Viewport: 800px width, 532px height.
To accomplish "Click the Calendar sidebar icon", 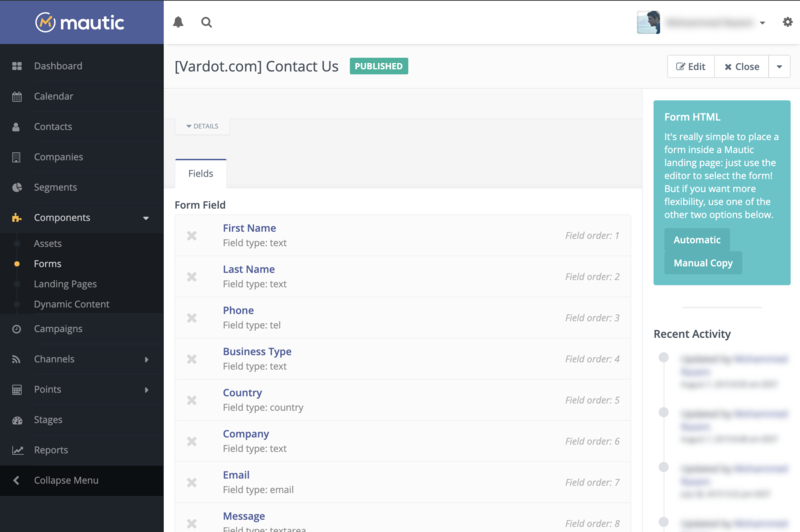I will (17, 96).
